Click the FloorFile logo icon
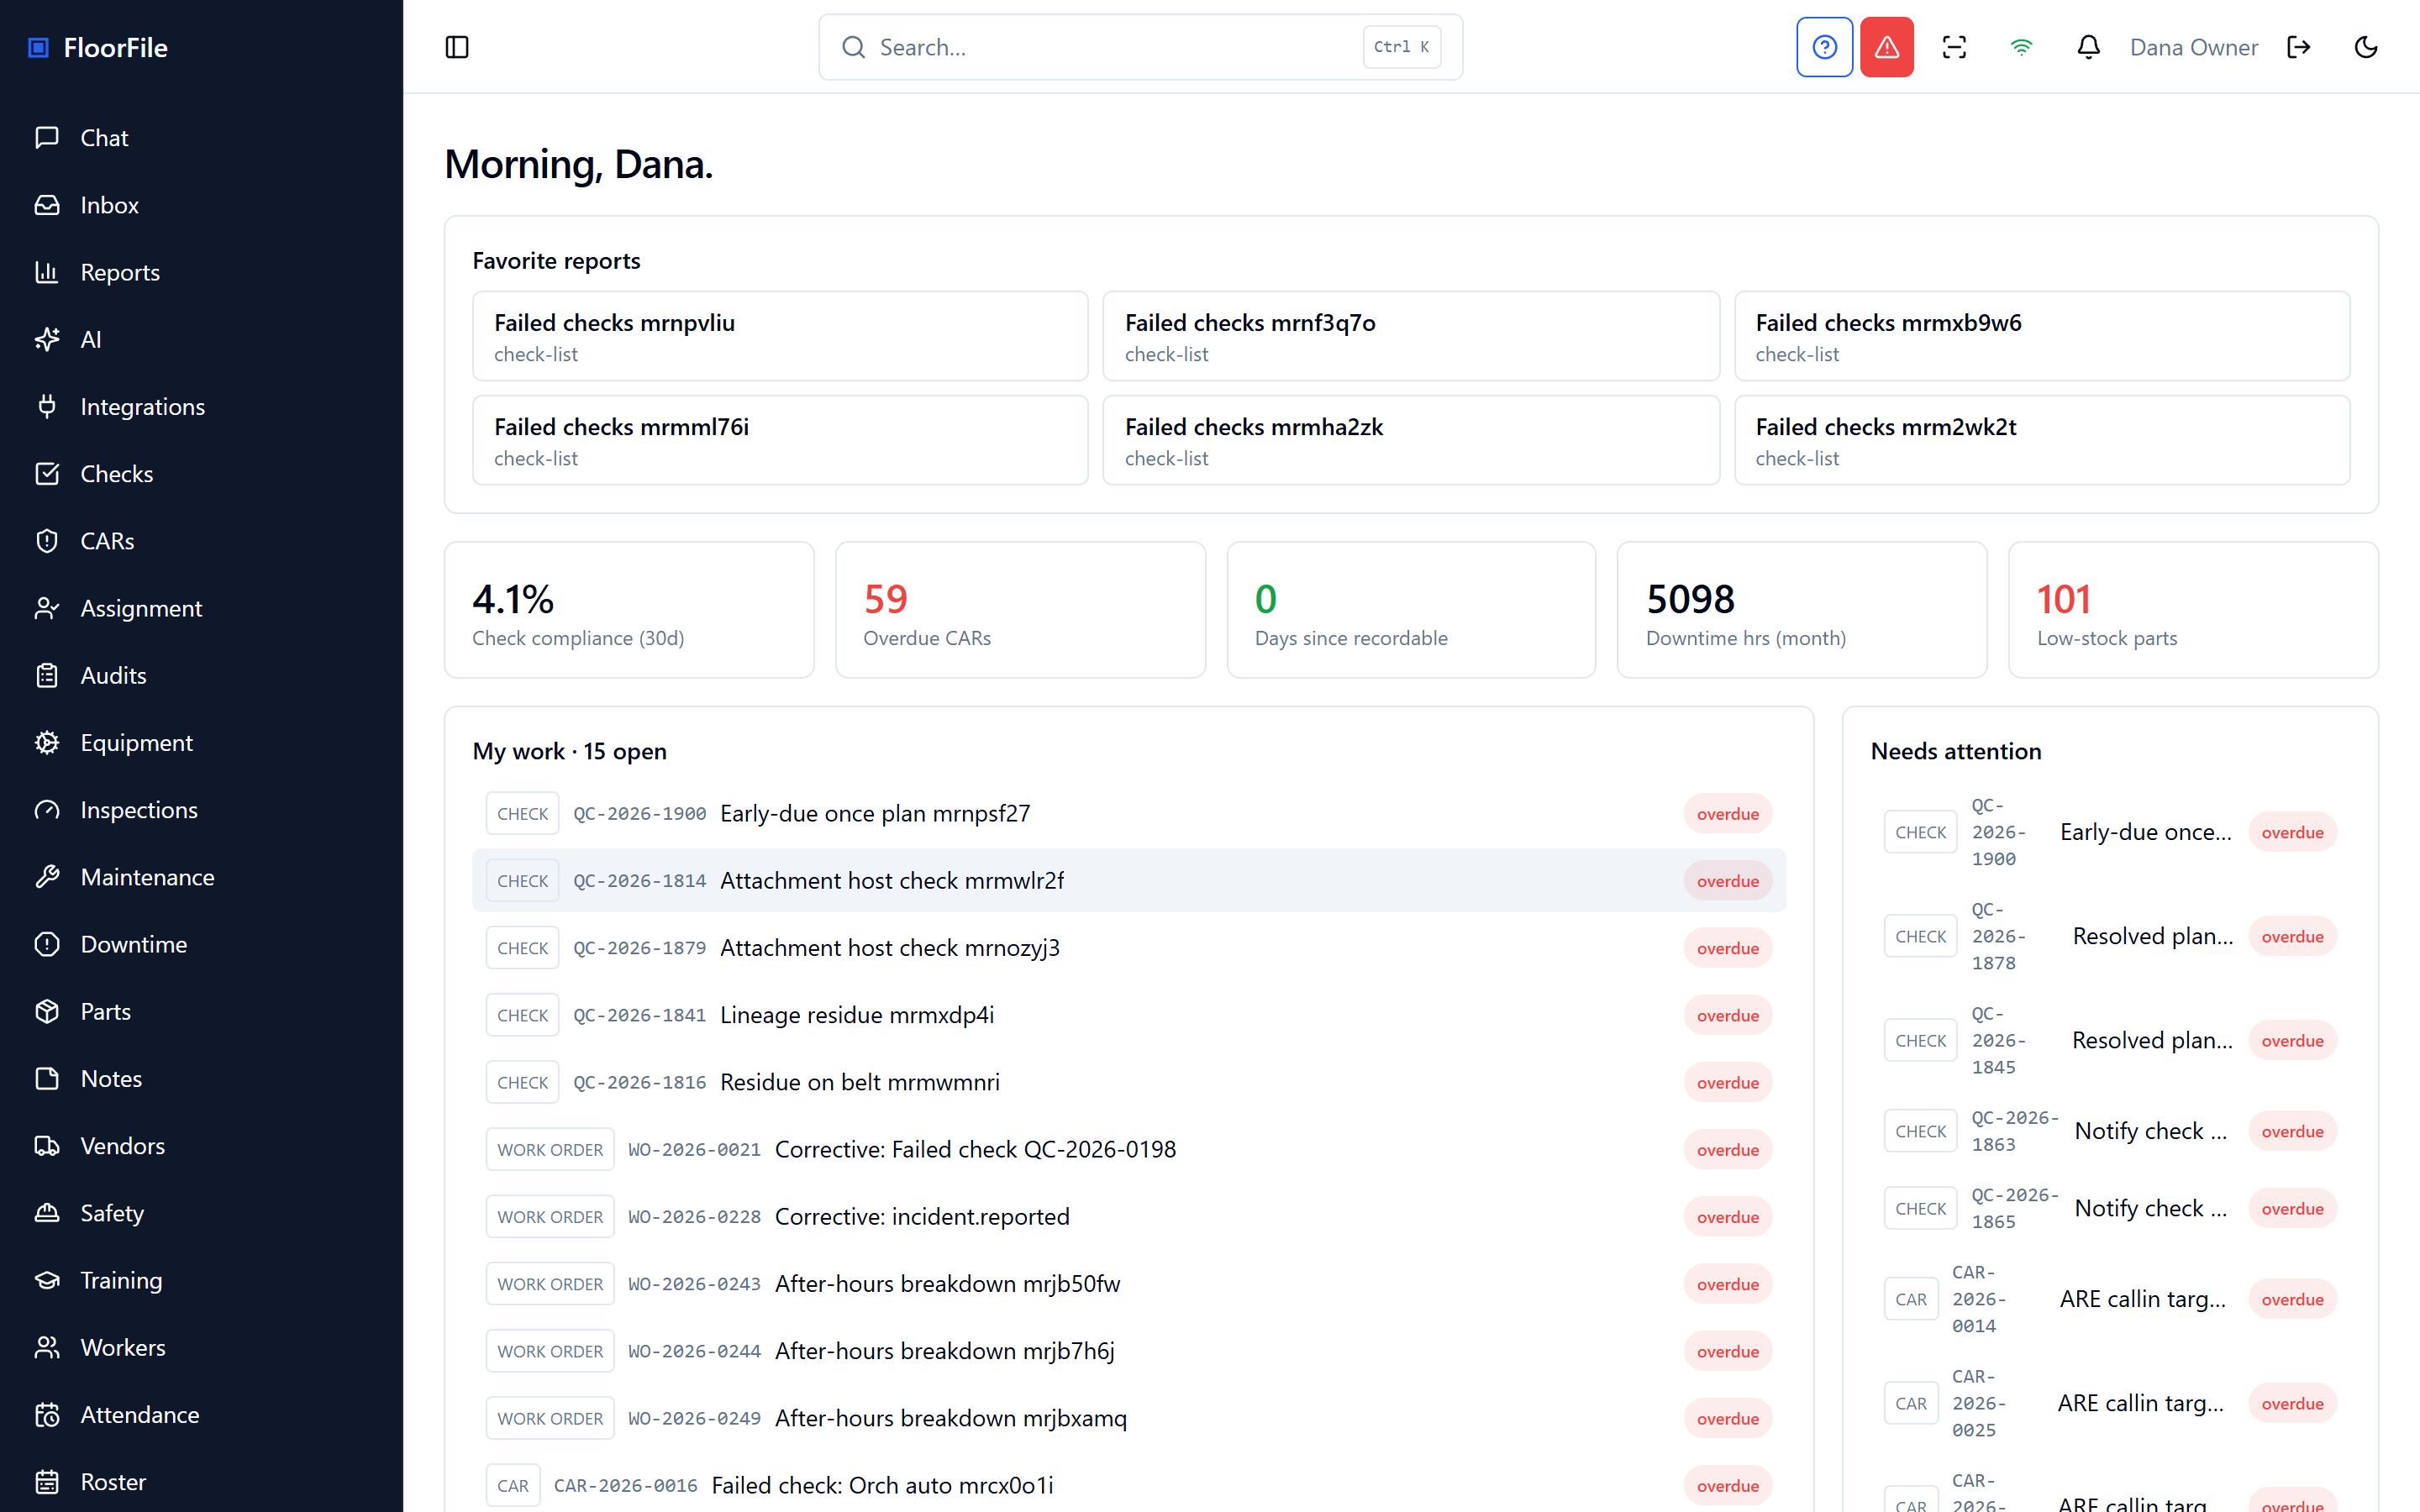 (38, 47)
